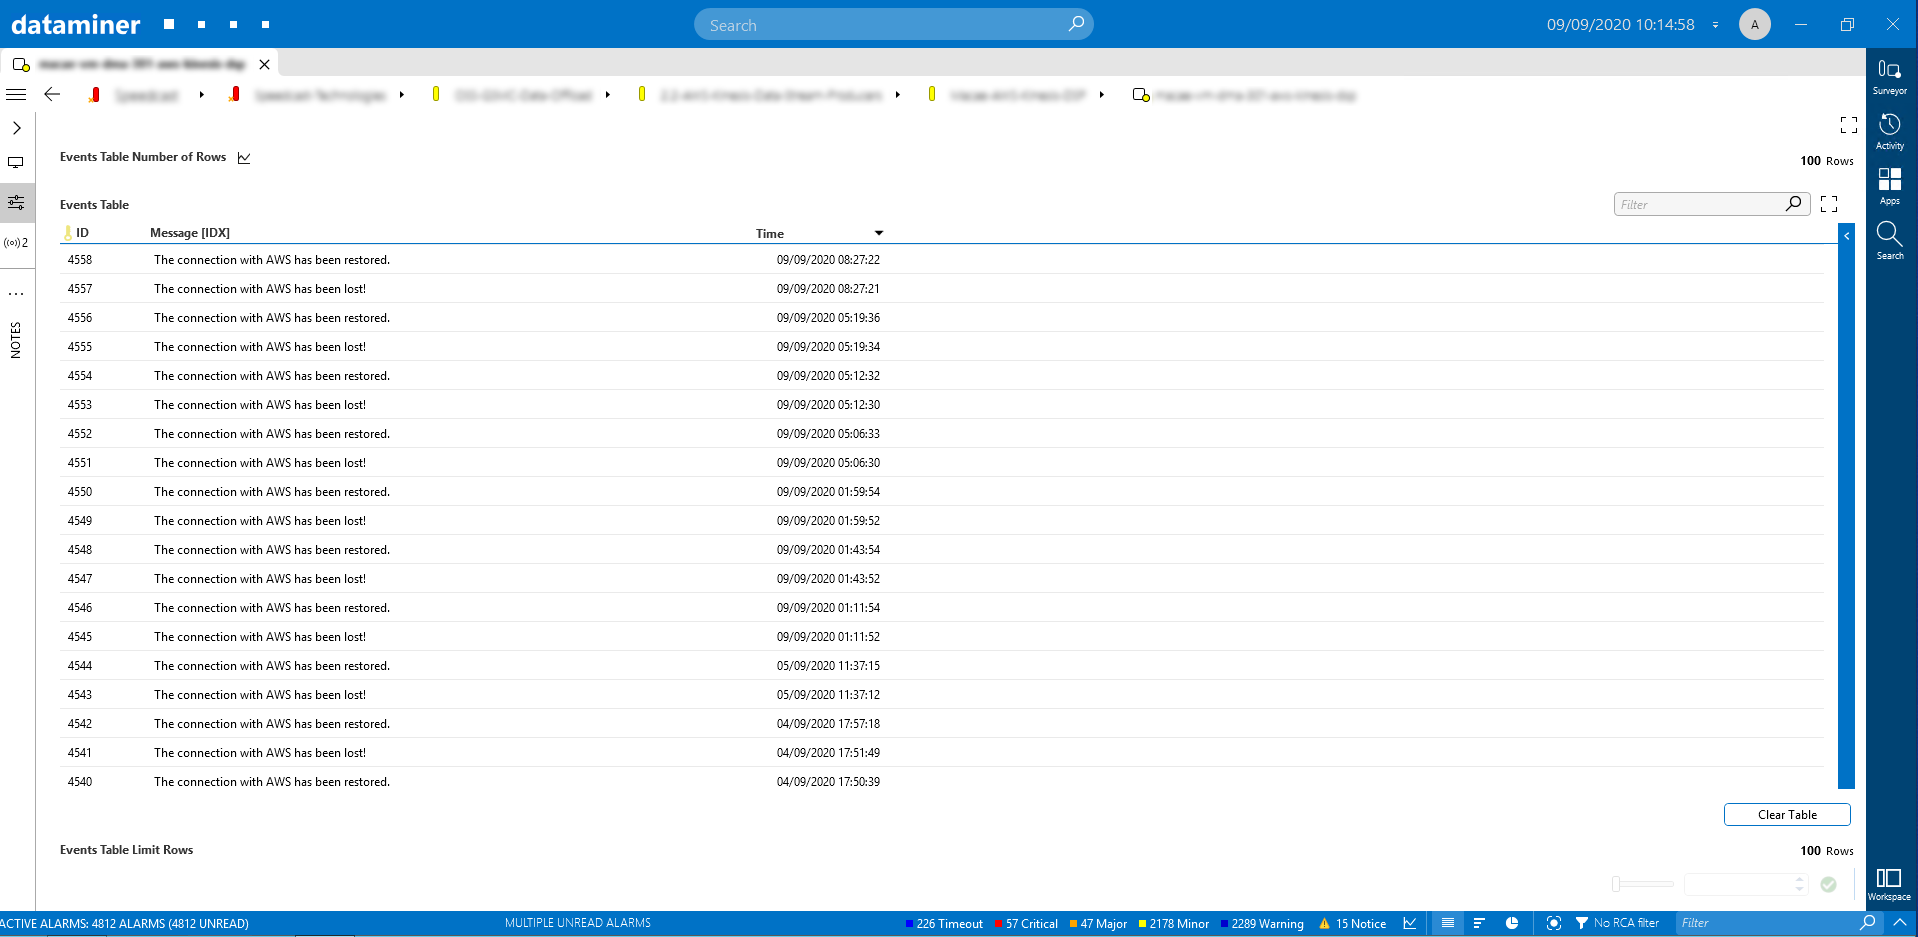Image resolution: width=1918 pixels, height=937 pixels.
Task: Click ACTIVE ALARMS: 4812 ALARMS status text
Action: (x=125, y=924)
